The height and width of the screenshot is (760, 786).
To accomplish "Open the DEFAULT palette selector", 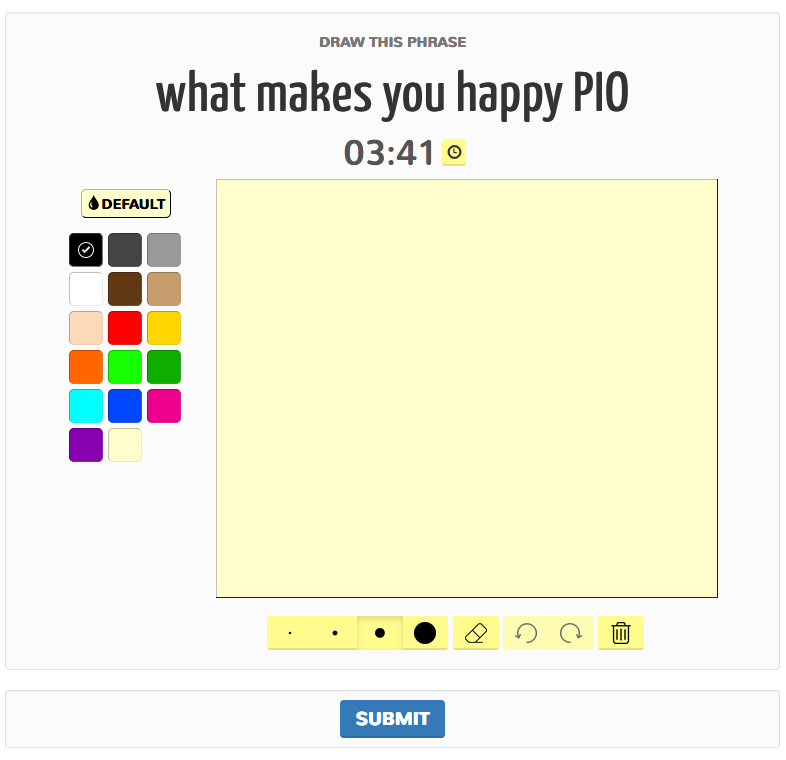I will point(126,204).
